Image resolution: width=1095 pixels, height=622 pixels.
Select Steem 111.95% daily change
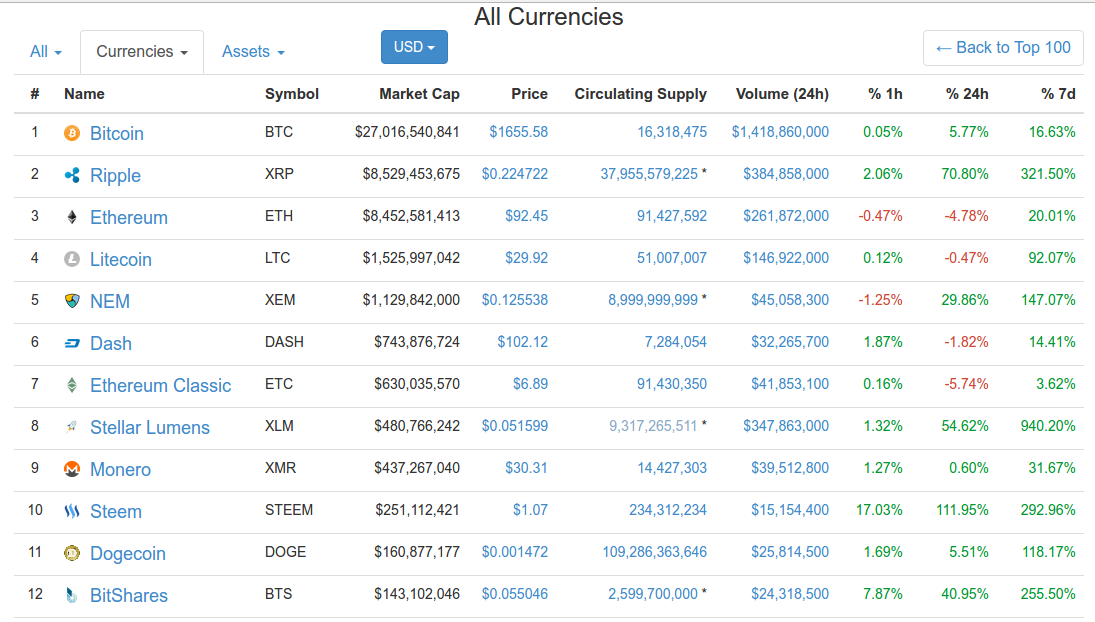(x=962, y=510)
